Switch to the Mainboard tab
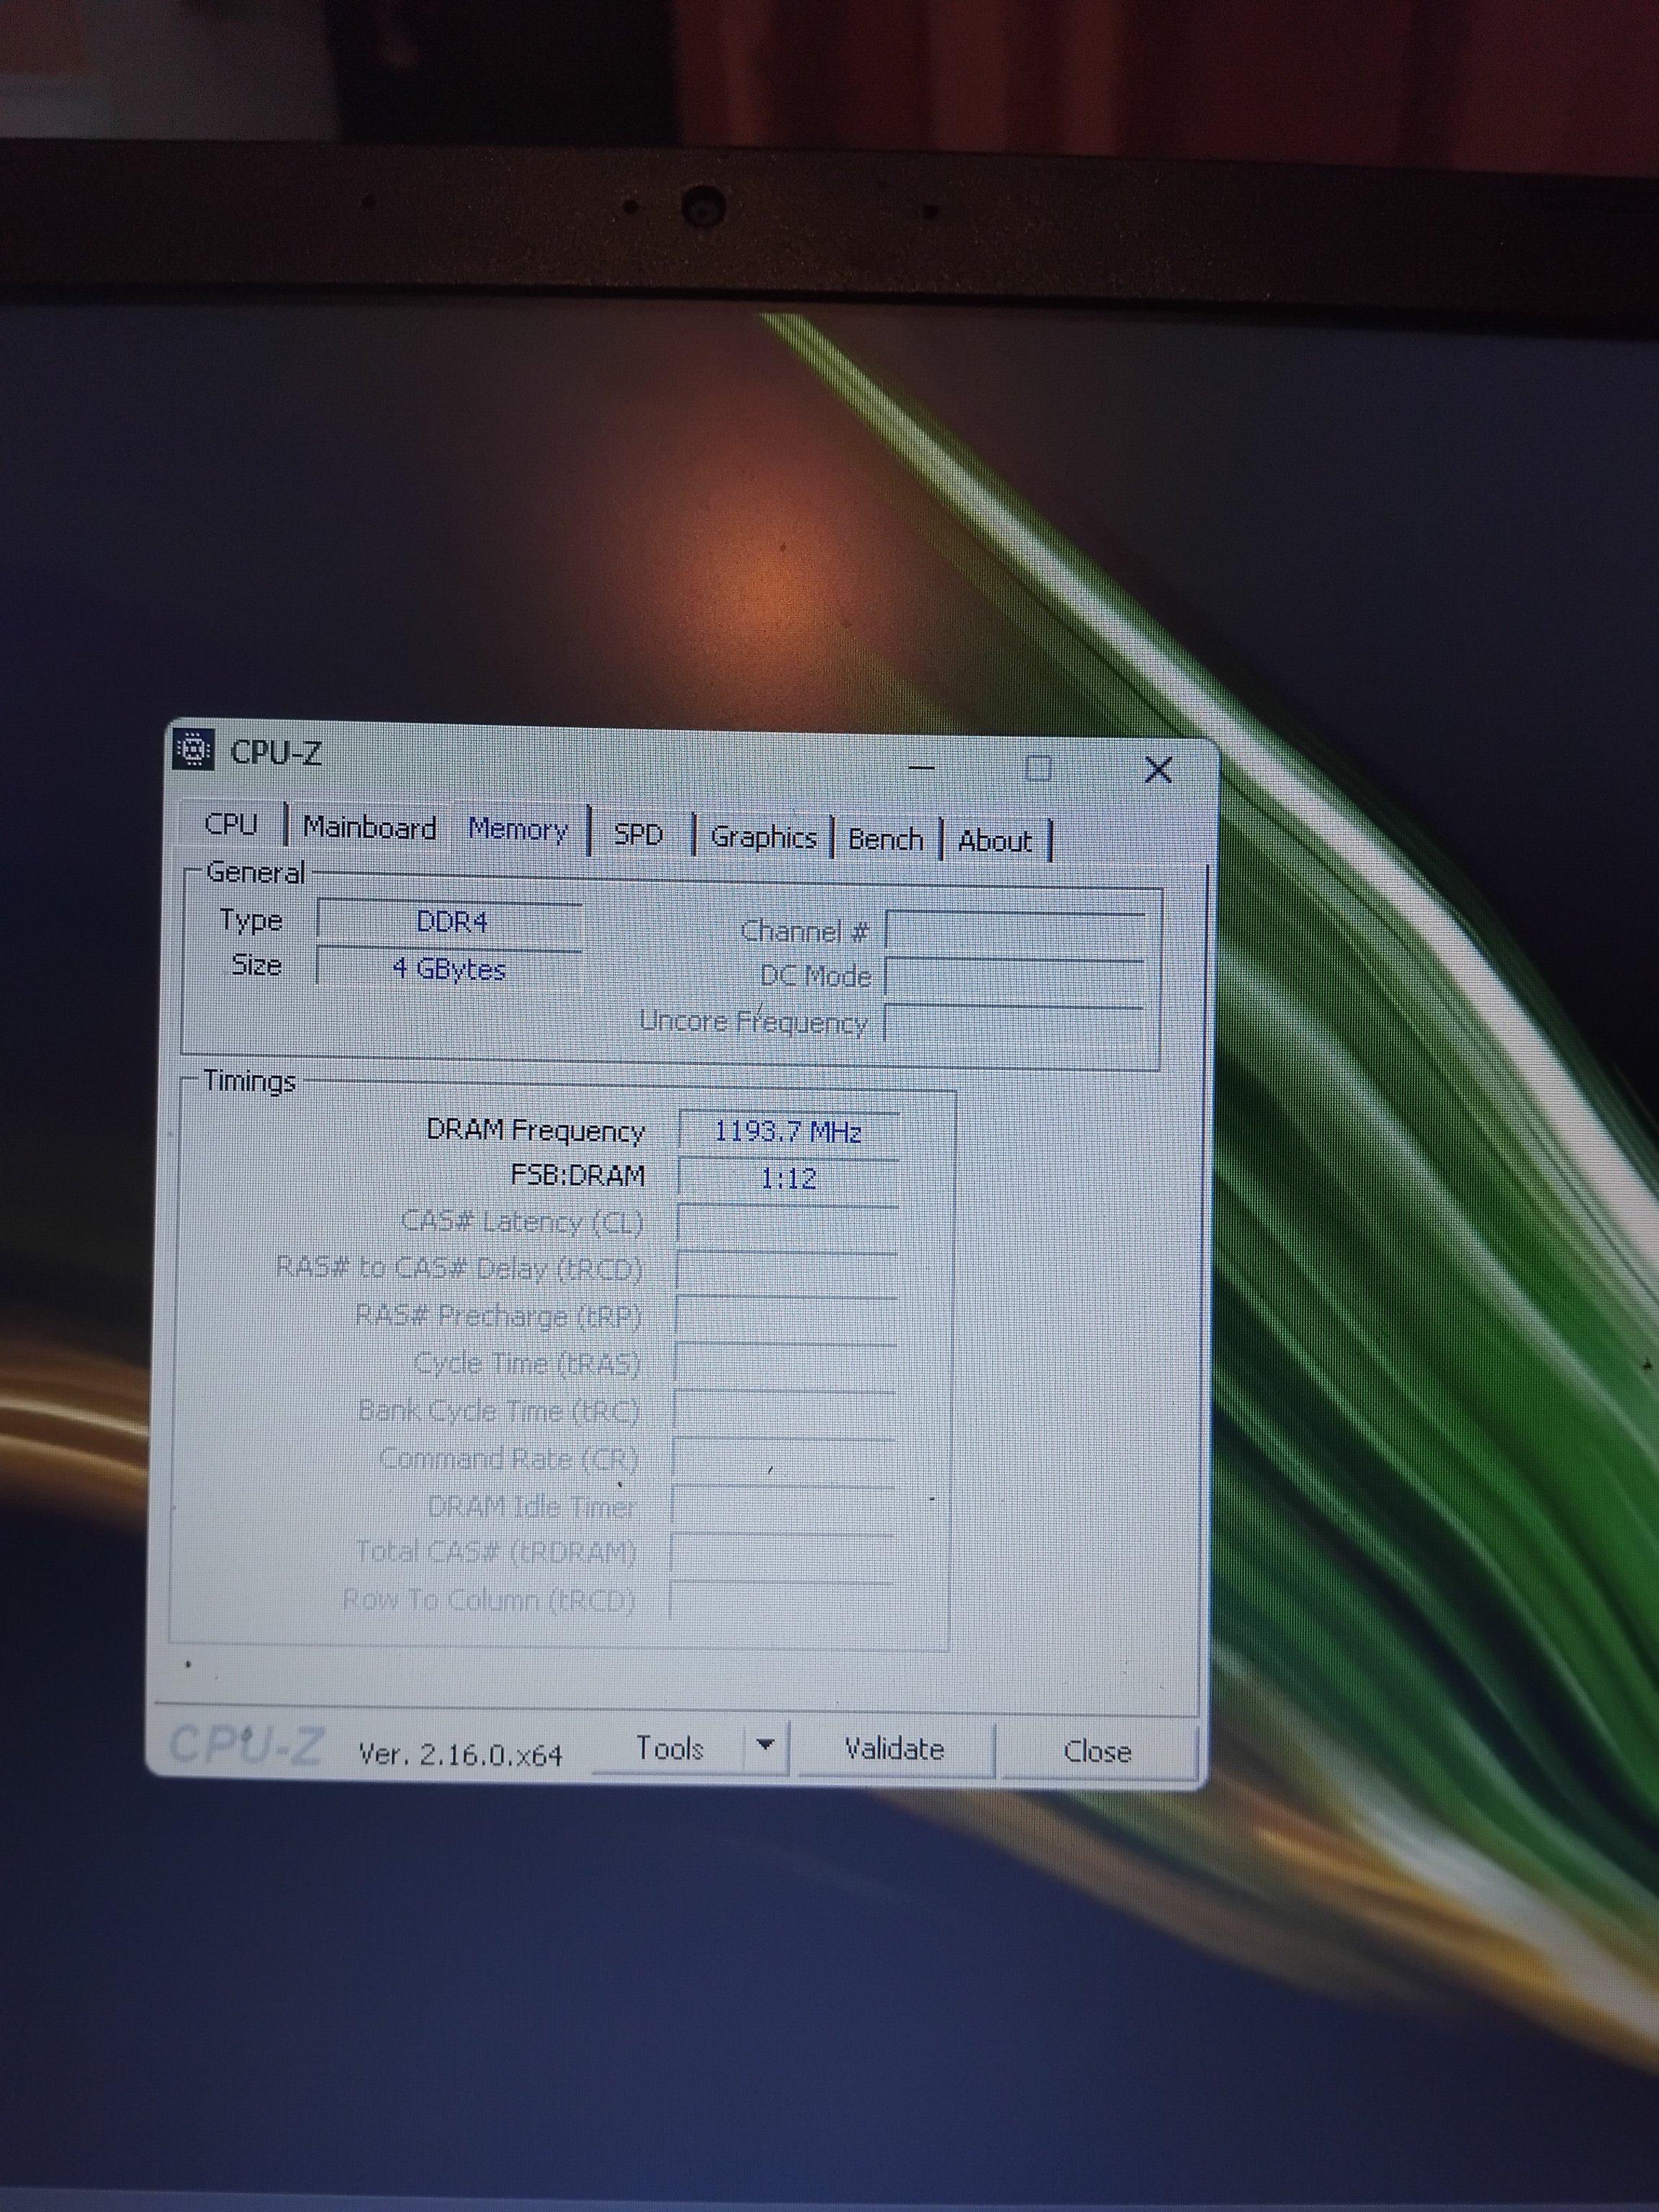1659x2212 pixels. click(x=369, y=827)
